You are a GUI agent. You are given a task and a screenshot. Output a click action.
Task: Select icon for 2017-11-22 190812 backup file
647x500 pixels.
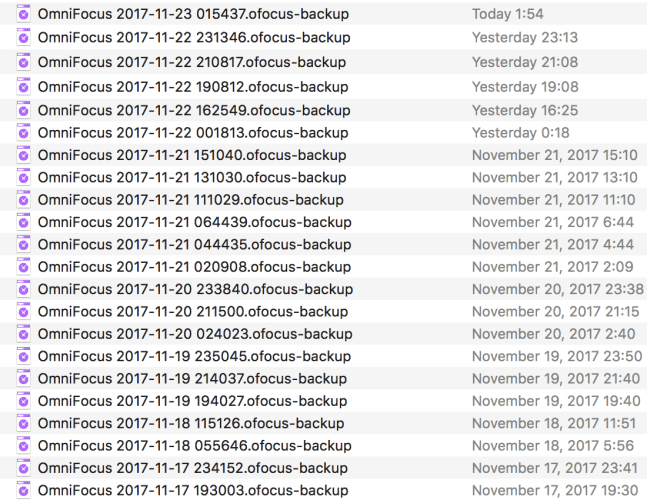pyautogui.click(x=24, y=87)
